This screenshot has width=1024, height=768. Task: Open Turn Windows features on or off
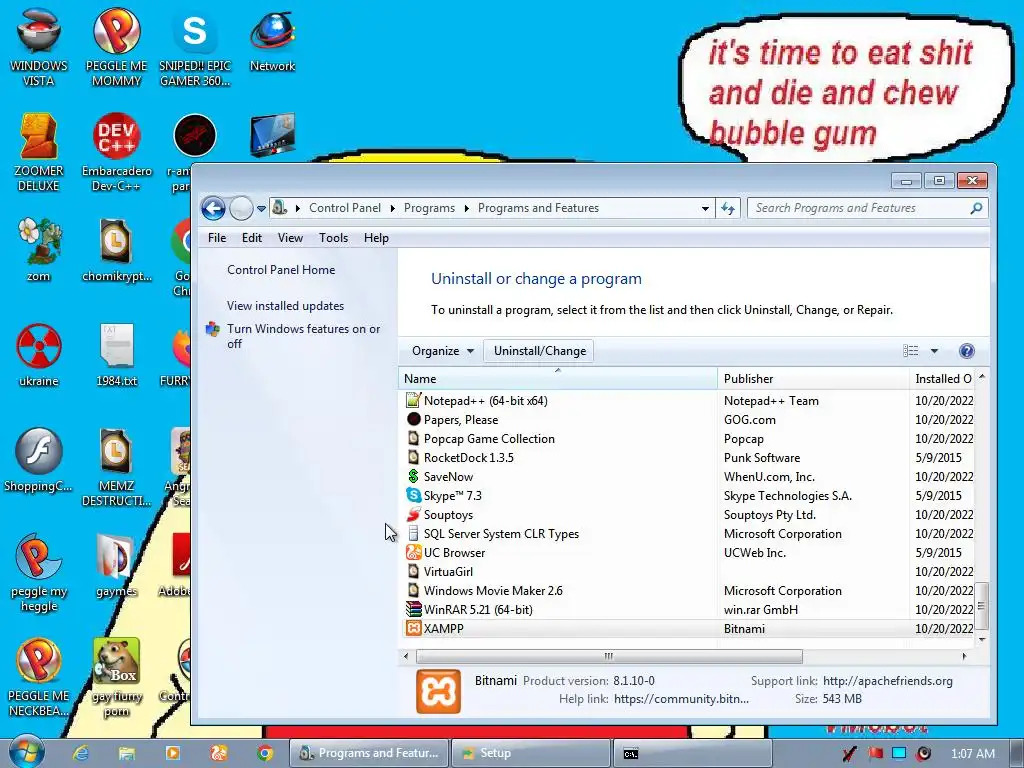(x=303, y=336)
